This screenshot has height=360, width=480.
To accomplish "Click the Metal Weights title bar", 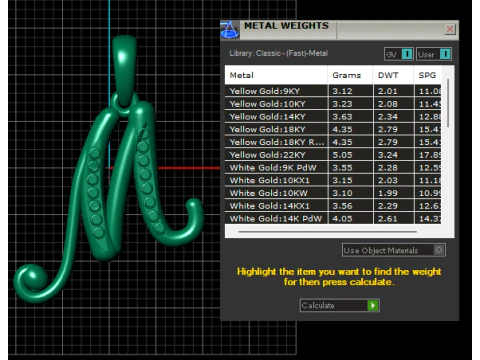I will 340,30.
